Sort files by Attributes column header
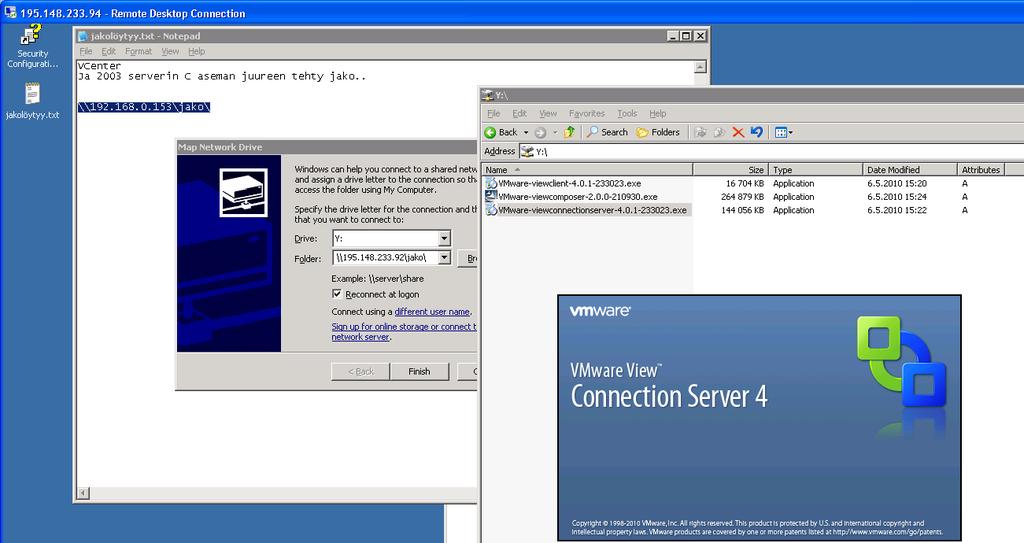The width and height of the screenshot is (1024, 543). tap(981, 169)
